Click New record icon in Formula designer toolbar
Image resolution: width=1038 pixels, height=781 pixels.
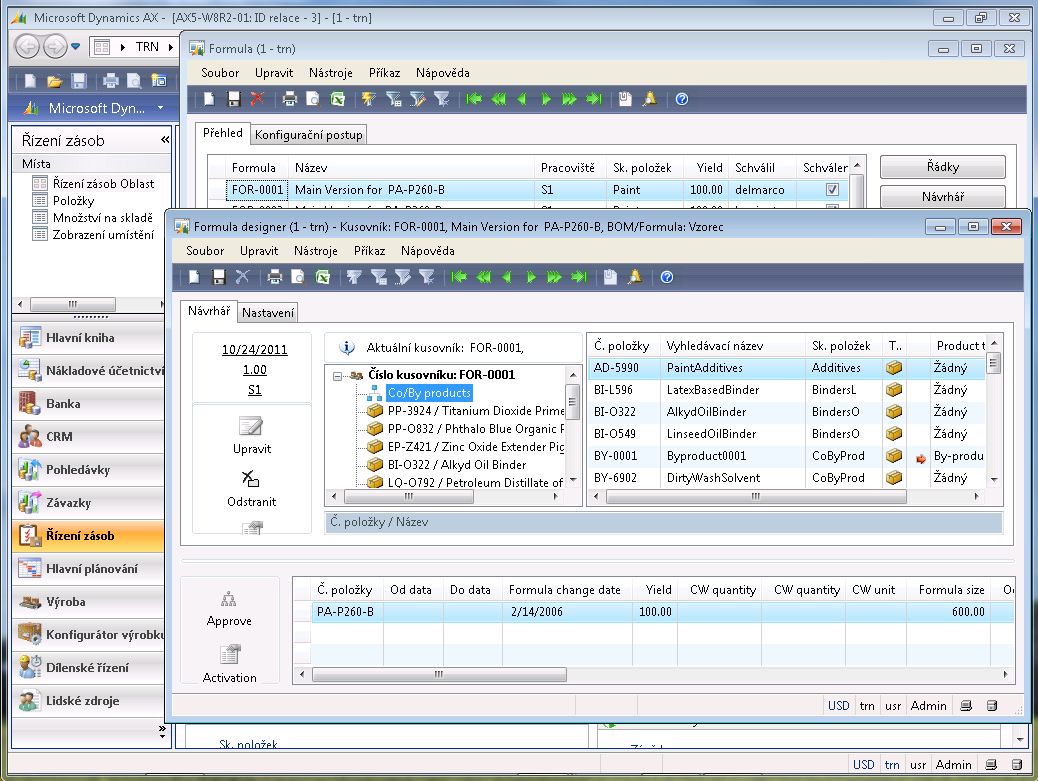194,277
